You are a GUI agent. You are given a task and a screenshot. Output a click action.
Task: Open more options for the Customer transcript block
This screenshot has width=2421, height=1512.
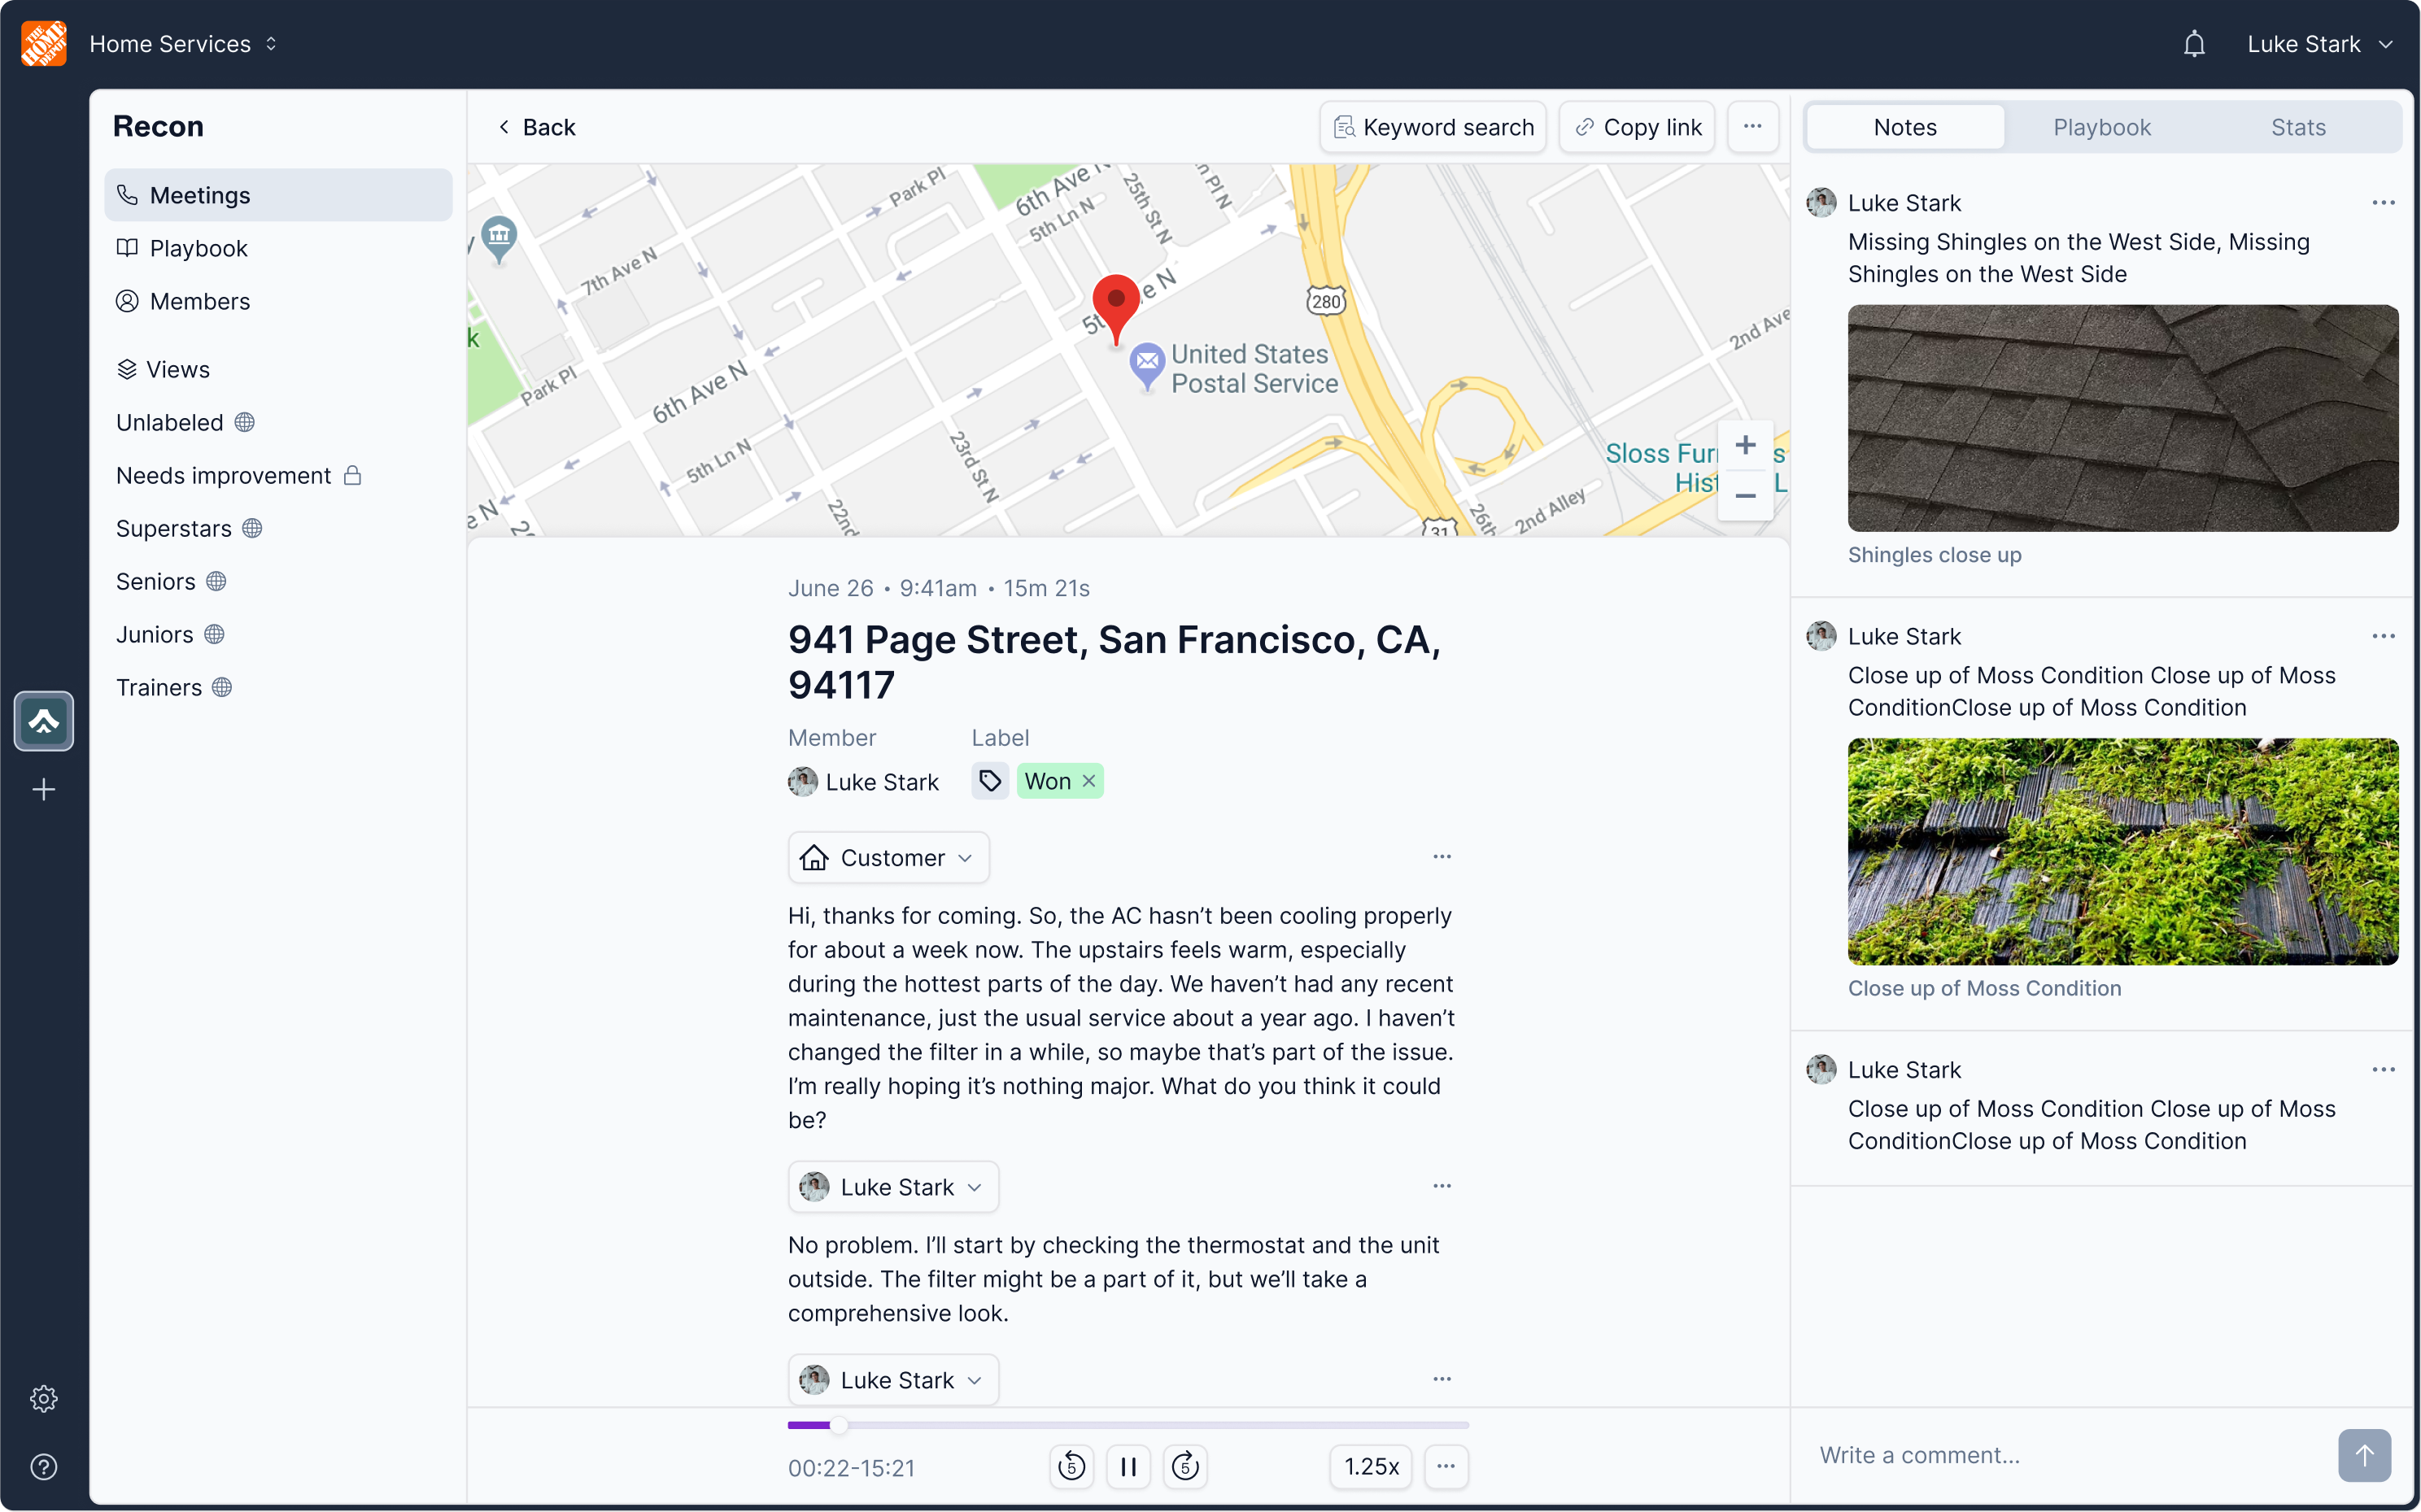(x=1442, y=857)
